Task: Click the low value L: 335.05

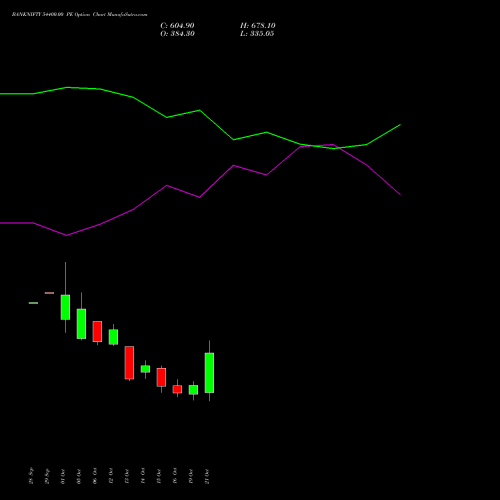Action: tap(257, 34)
